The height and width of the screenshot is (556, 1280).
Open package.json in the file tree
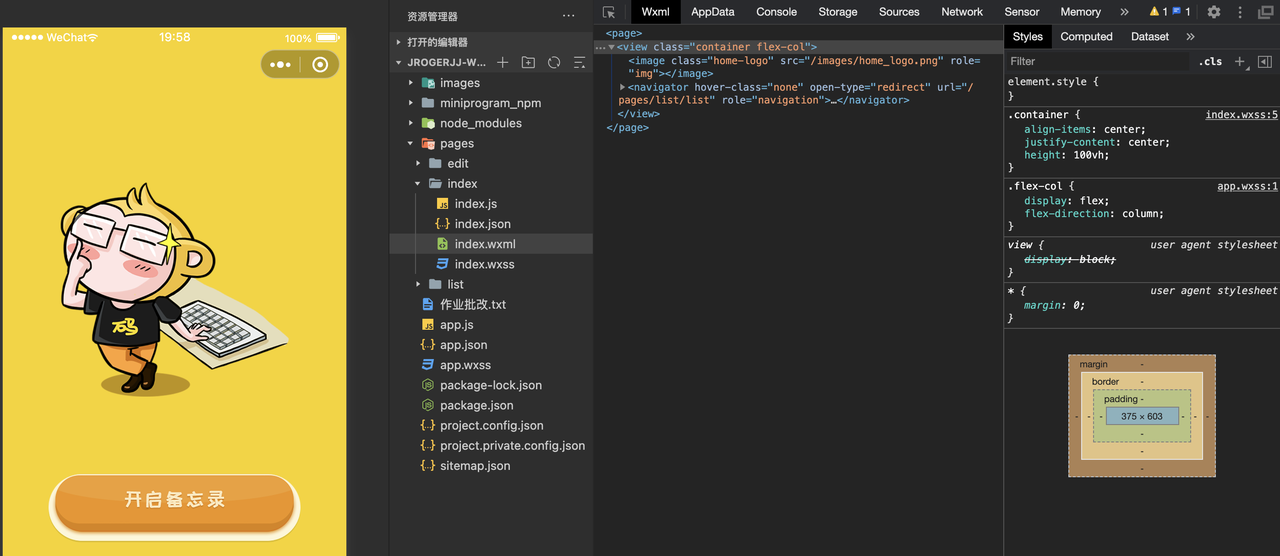[x=491, y=405]
